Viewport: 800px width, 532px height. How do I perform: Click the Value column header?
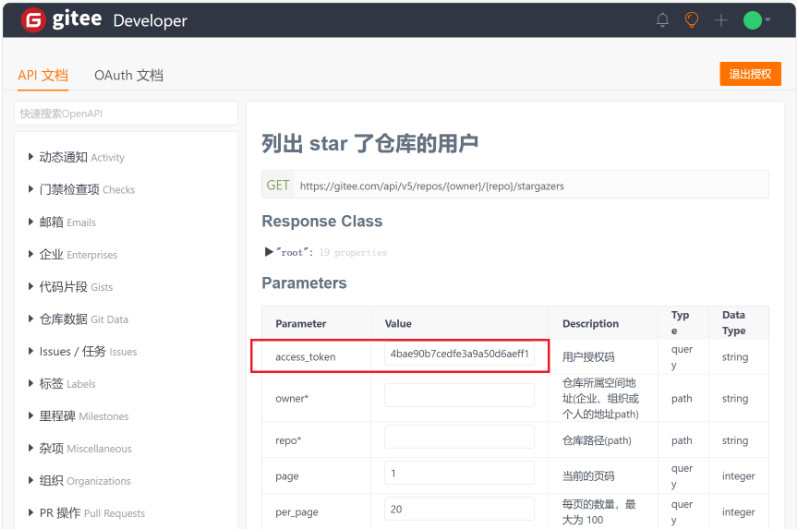[398, 323]
